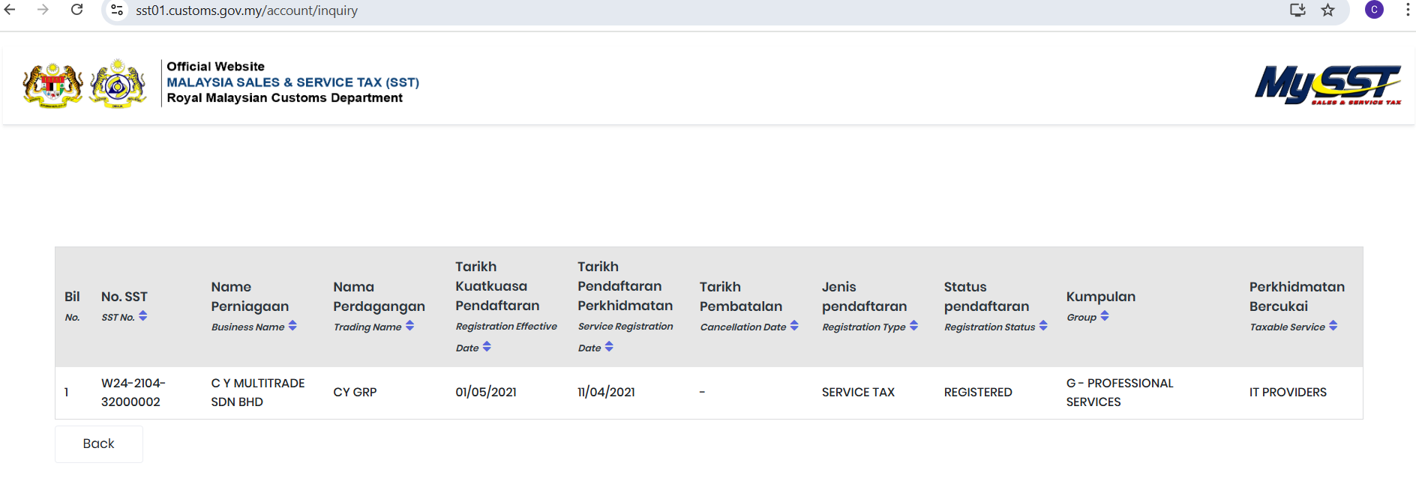Click the browser reload page icon
This screenshot has height=493, width=1416.
click(77, 10)
